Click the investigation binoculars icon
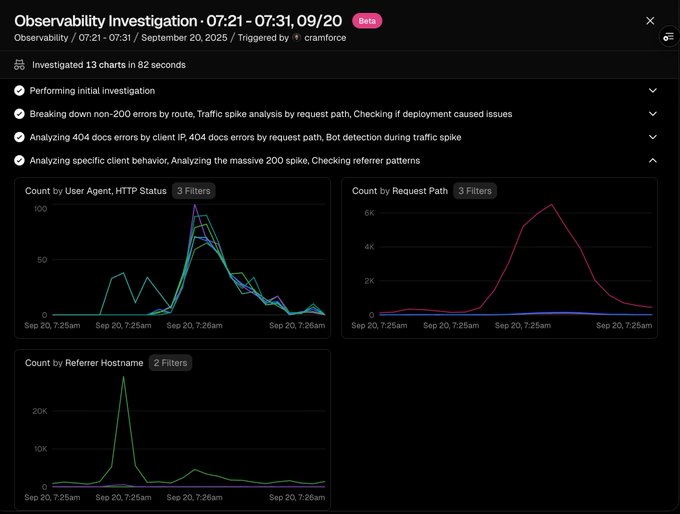The width and height of the screenshot is (680, 514). 19,65
